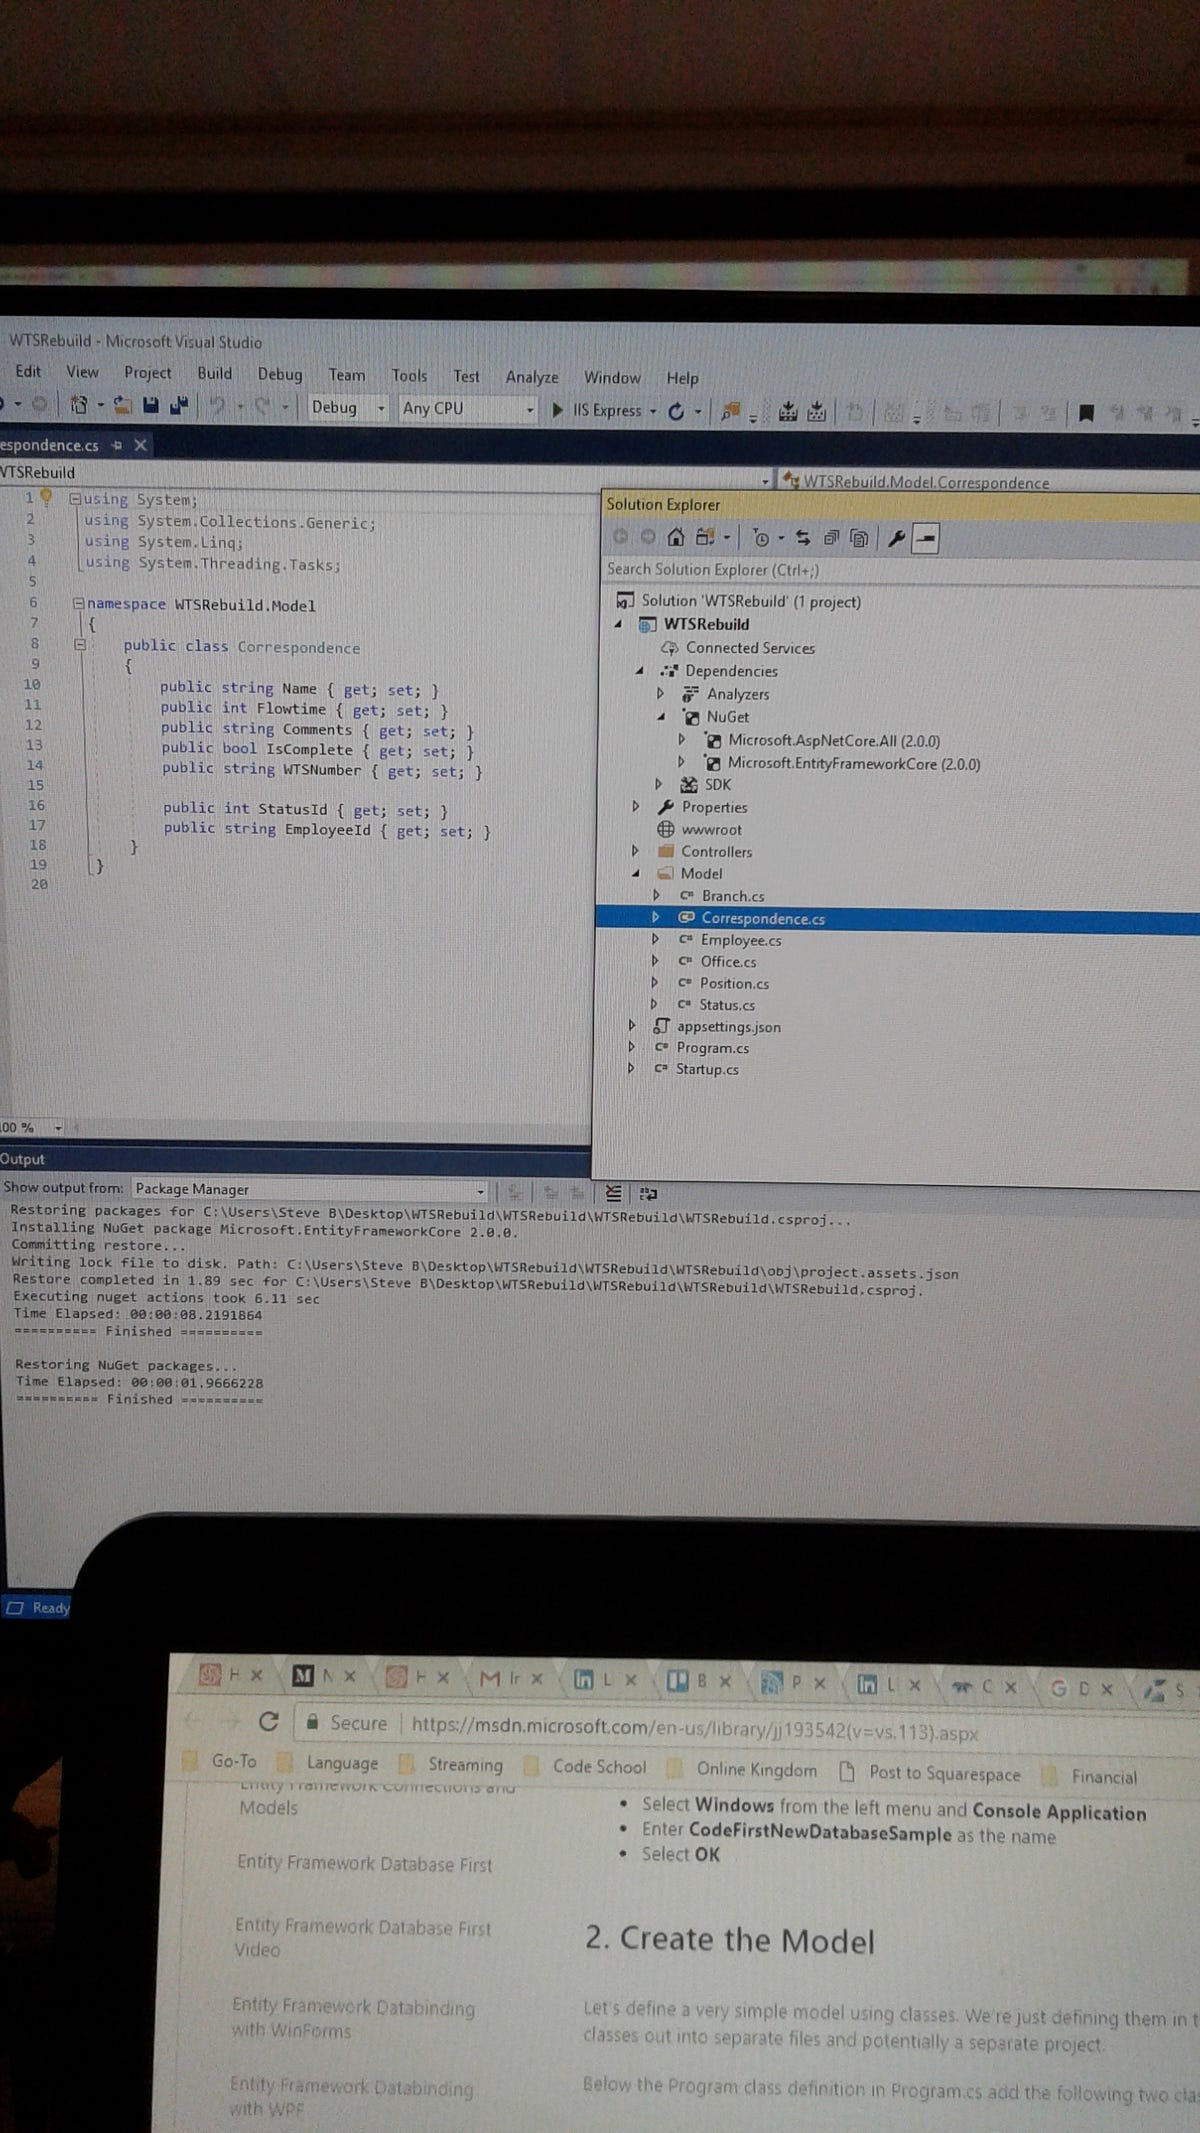Click the Pending Changes Filter clock icon
This screenshot has height=2133, width=1200.
coord(761,539)
